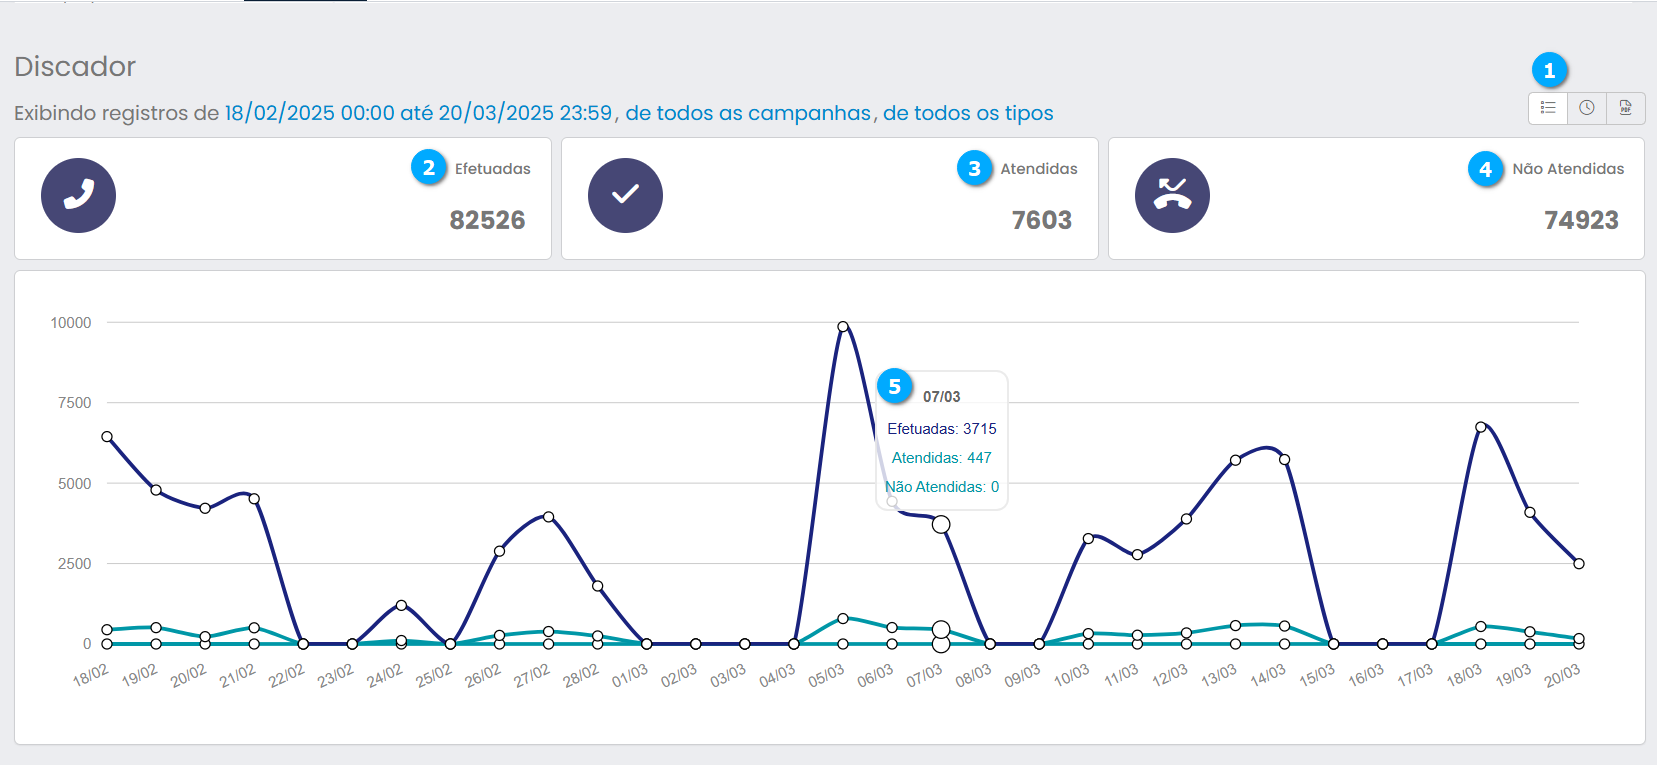Select the 18/03 Efetuadas data point
1657x765 pixels.
pos(1481,427)
